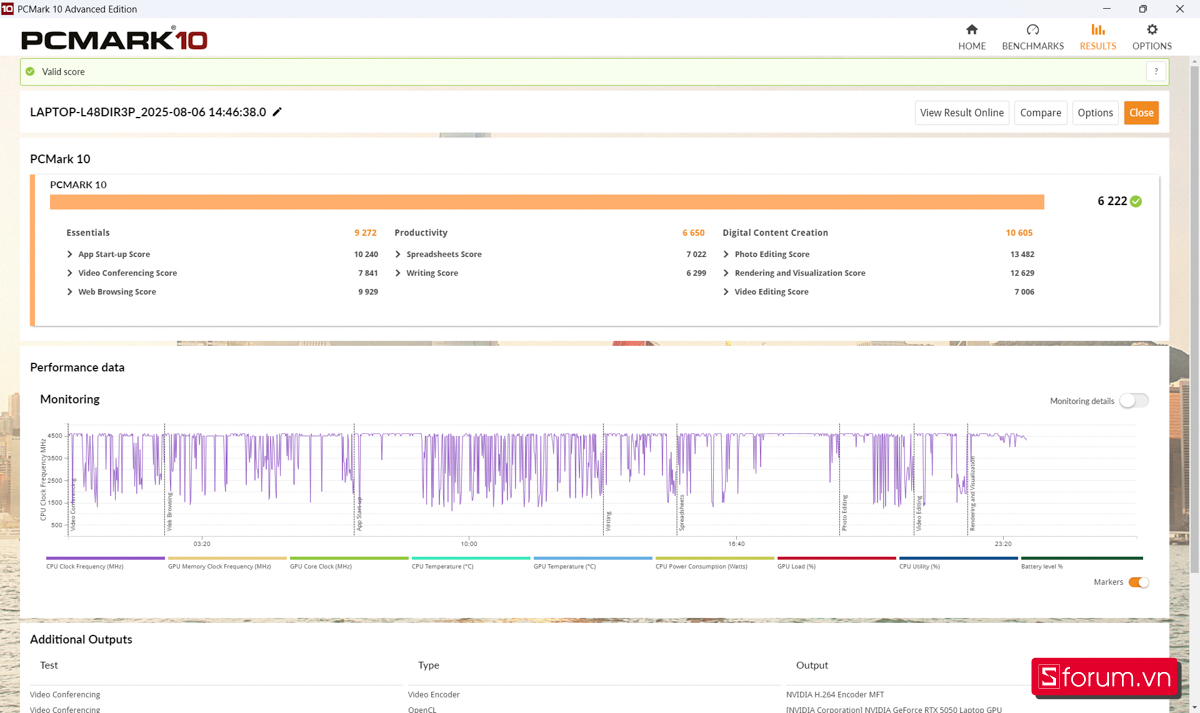Select GPU Core Clock legend item
Viewport: 1200px width, 713px height.
(x=349, y=562)
